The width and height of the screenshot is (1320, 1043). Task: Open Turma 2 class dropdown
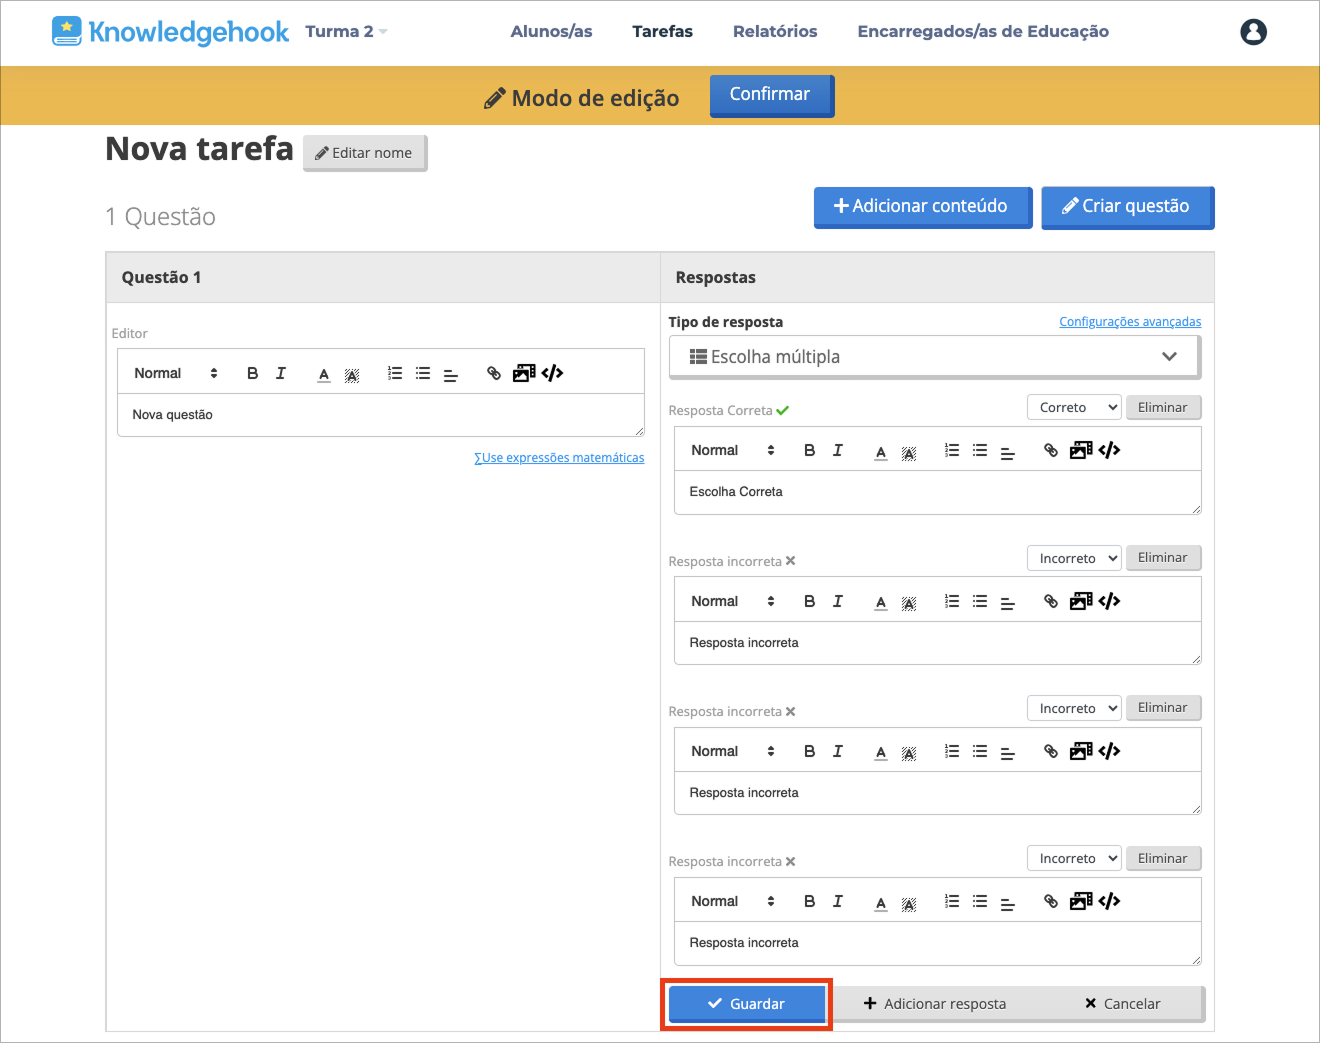[346, 32]
